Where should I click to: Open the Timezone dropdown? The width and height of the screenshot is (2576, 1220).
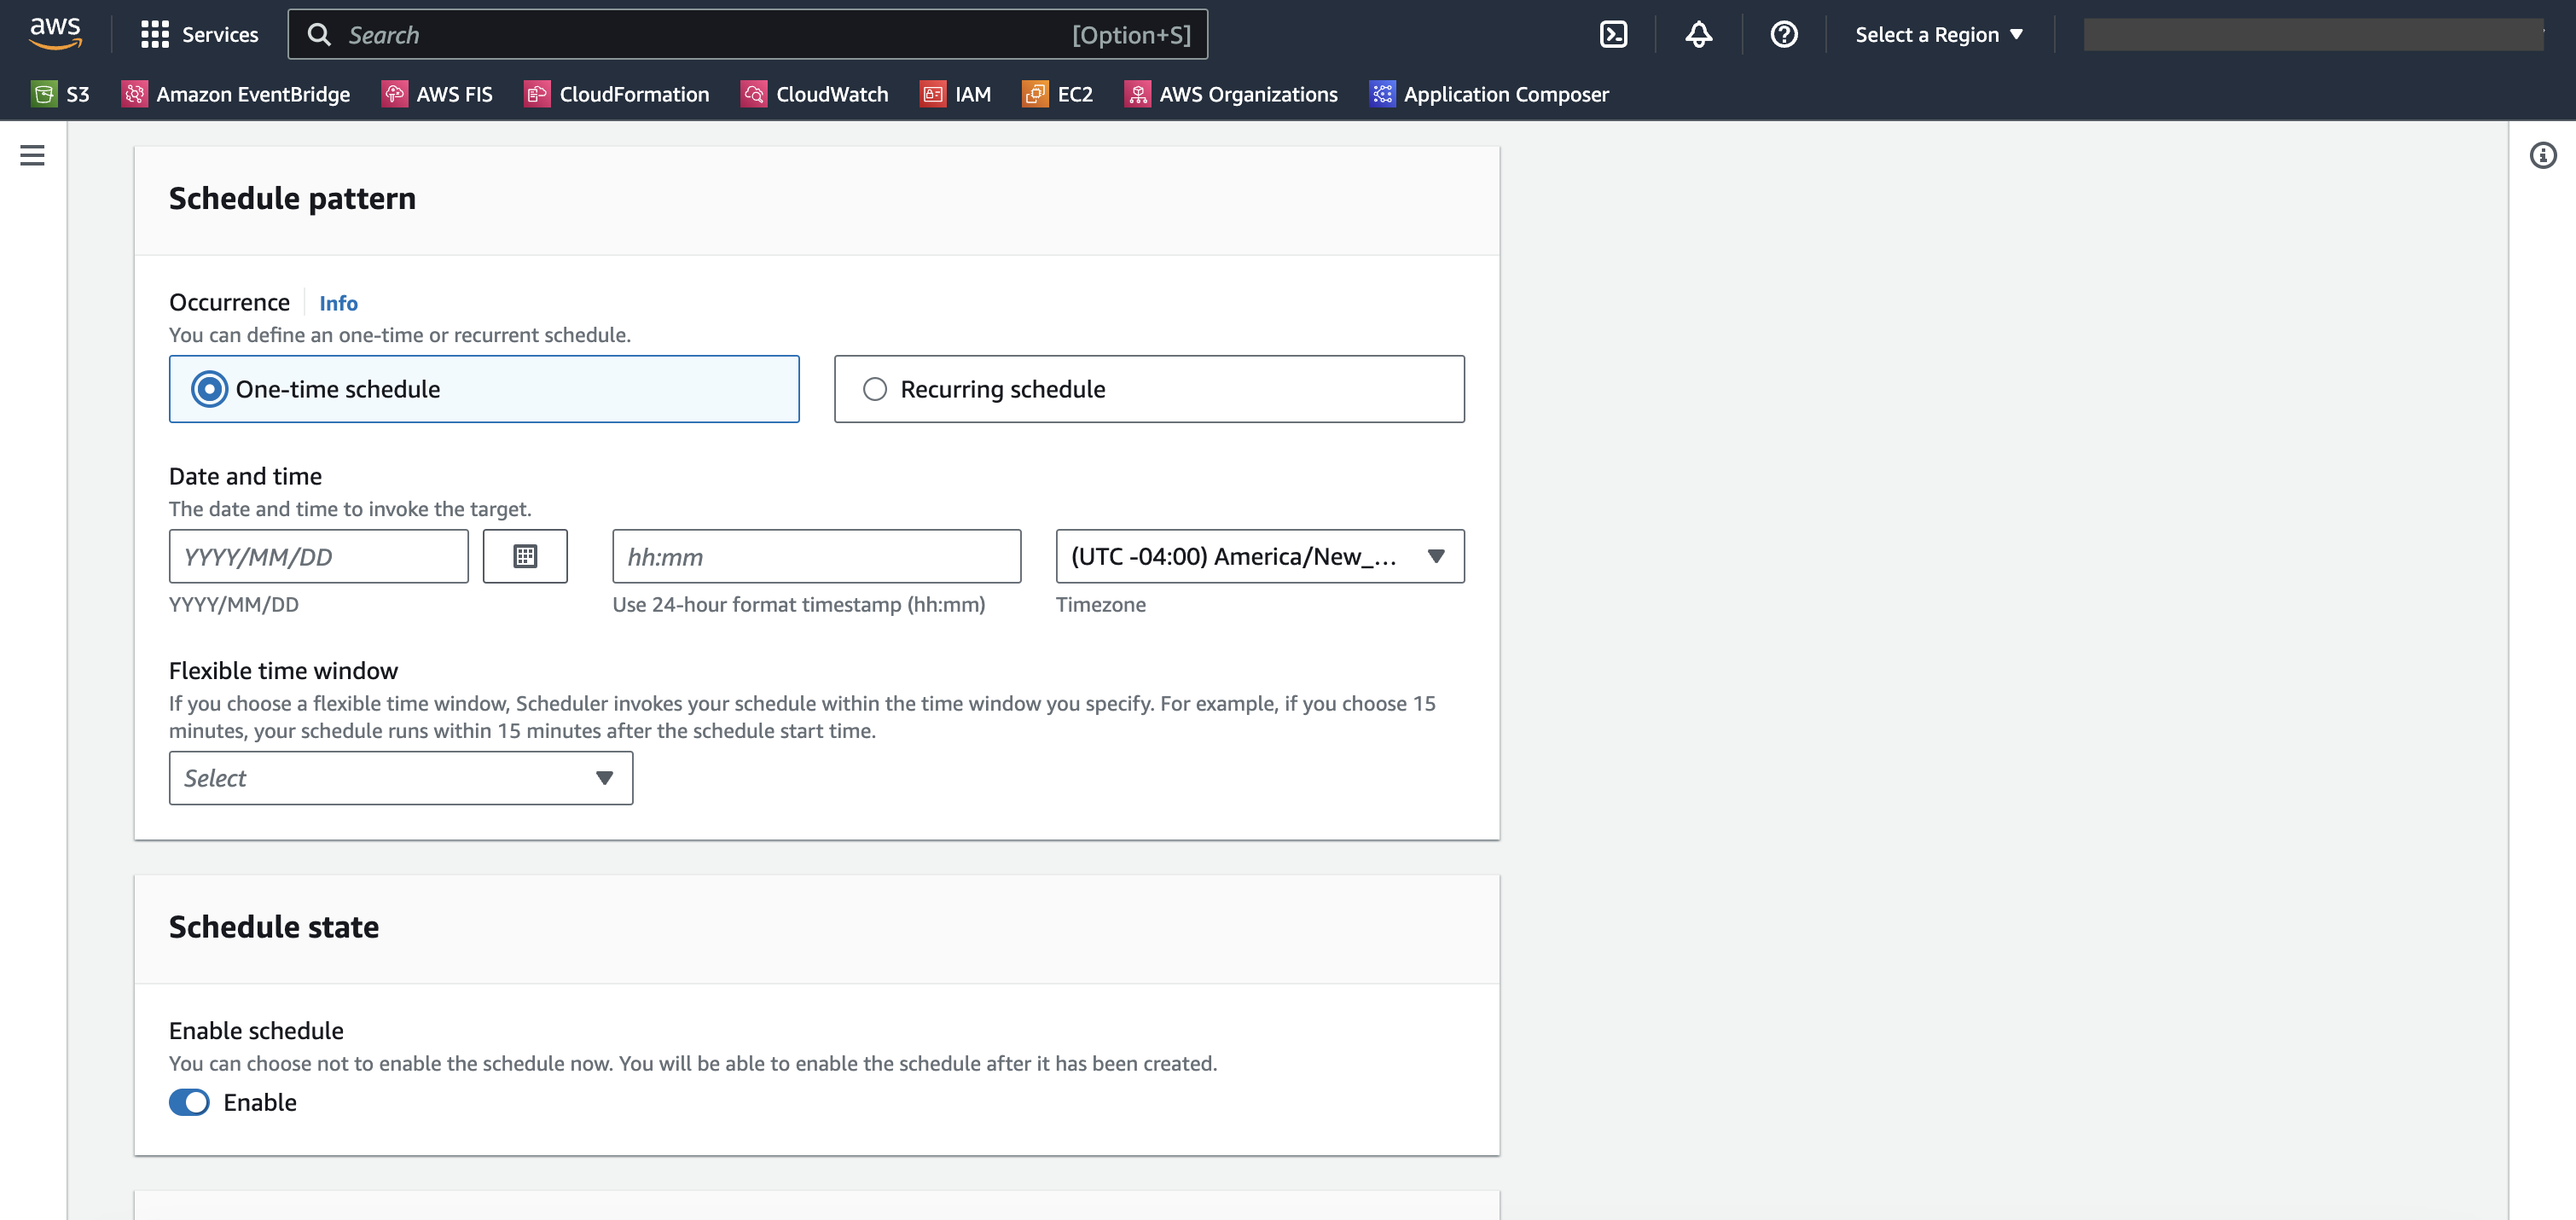coord(1259,556)
